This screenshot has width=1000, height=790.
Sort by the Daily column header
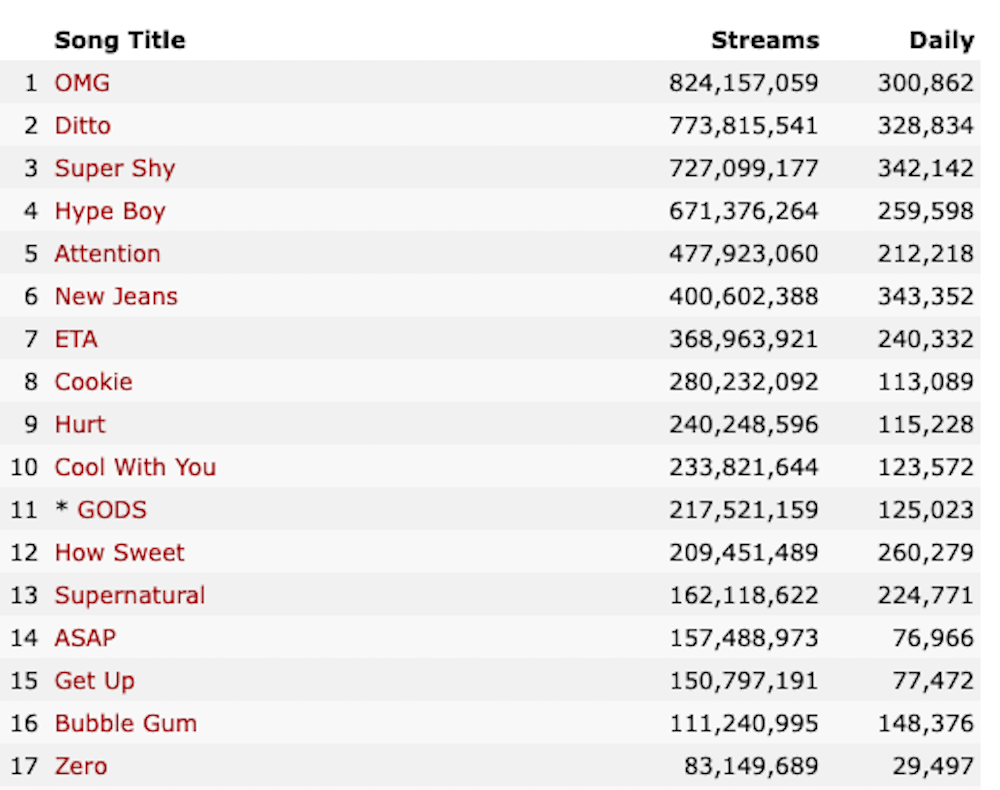click(942, 41)
